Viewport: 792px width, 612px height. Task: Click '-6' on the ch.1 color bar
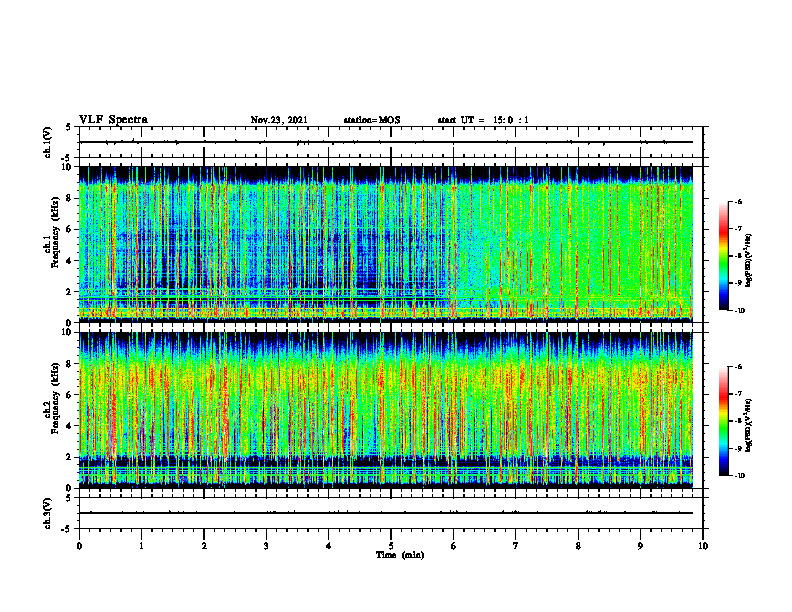(739, 201)
